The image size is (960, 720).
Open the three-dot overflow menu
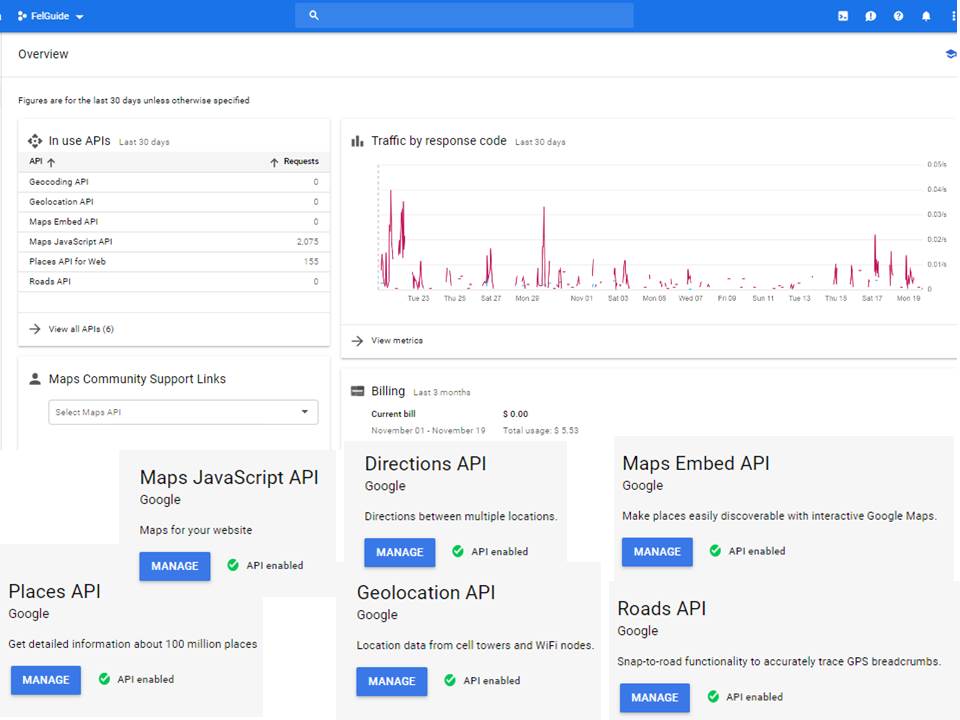point(954,15)
